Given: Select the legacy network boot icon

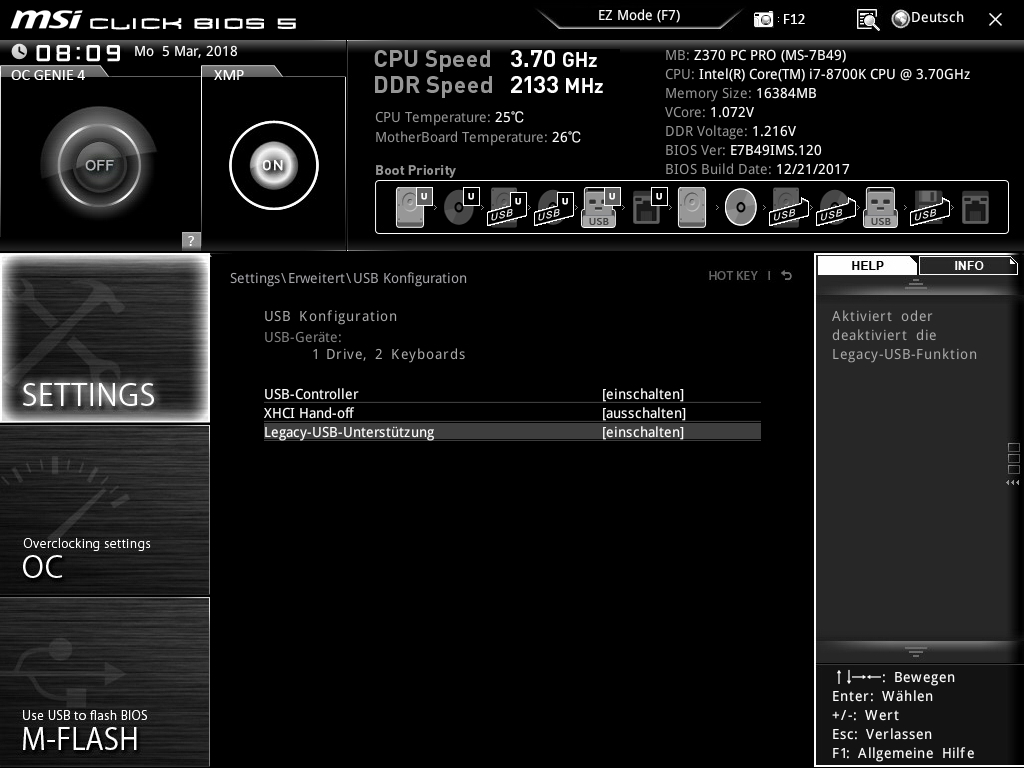Looking at the screenshot, I should (976, 207).
